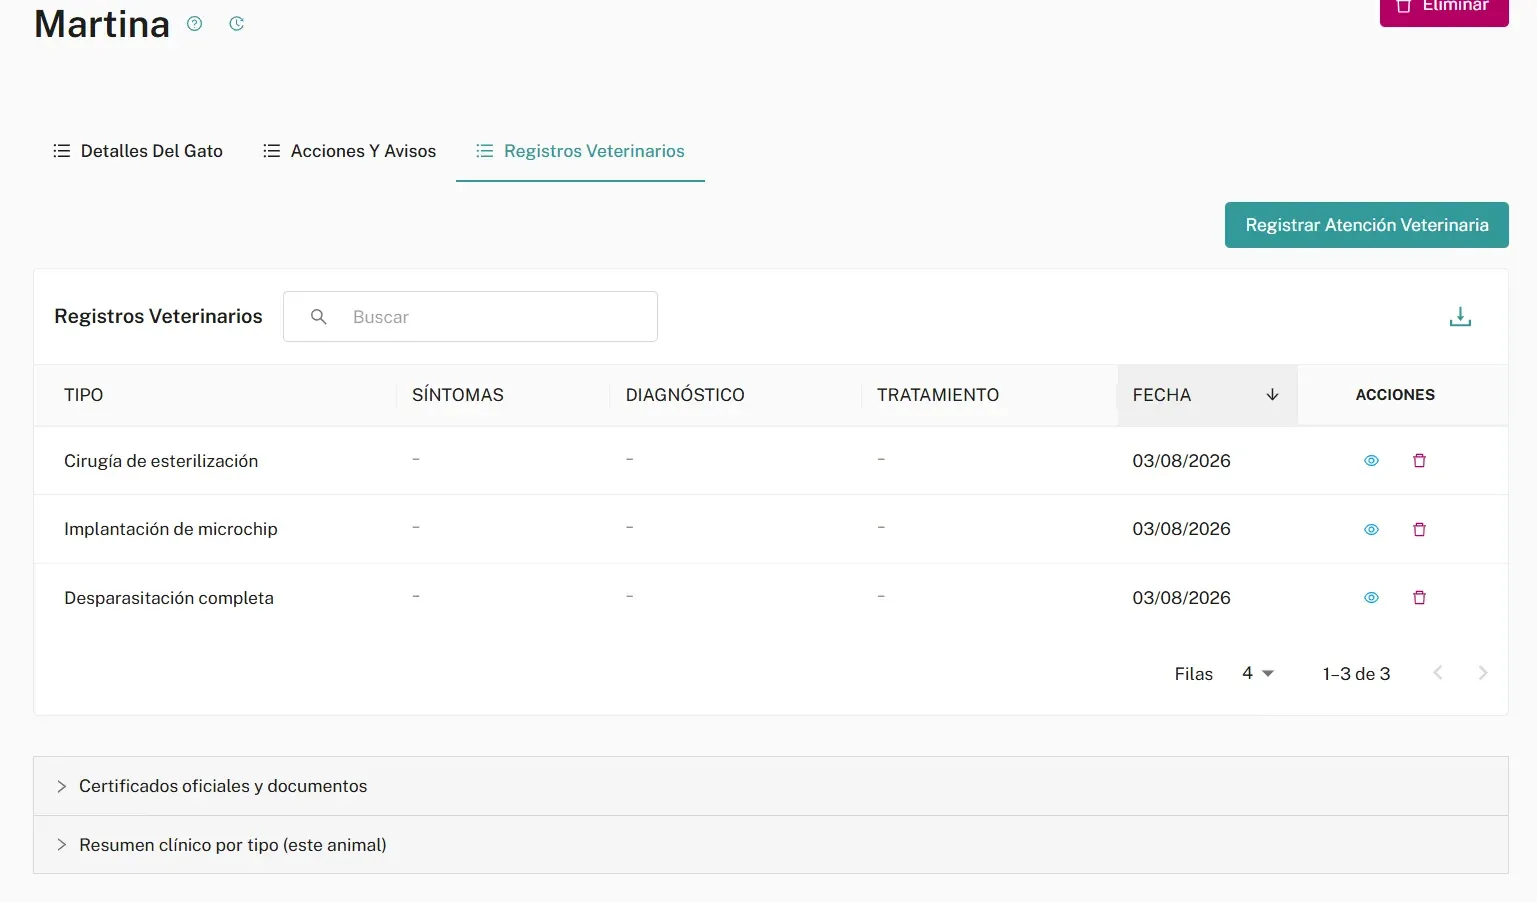The width and height of the screenshot is (1537, 902).
Task: Open the Filas rows-per-page dropdown
Action: (1257, 674)
